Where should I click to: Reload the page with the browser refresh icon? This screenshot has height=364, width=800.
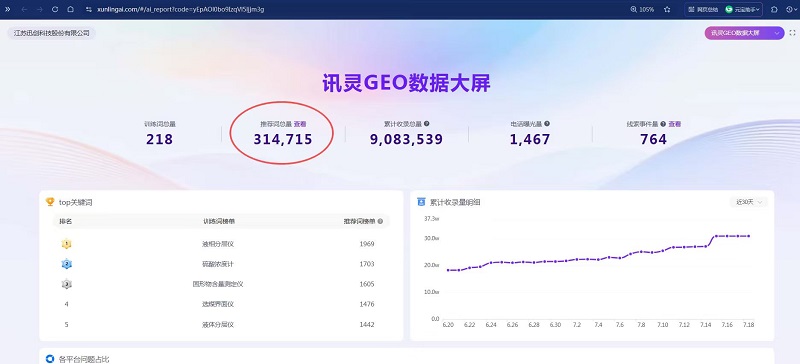click(x=55, y=9)
